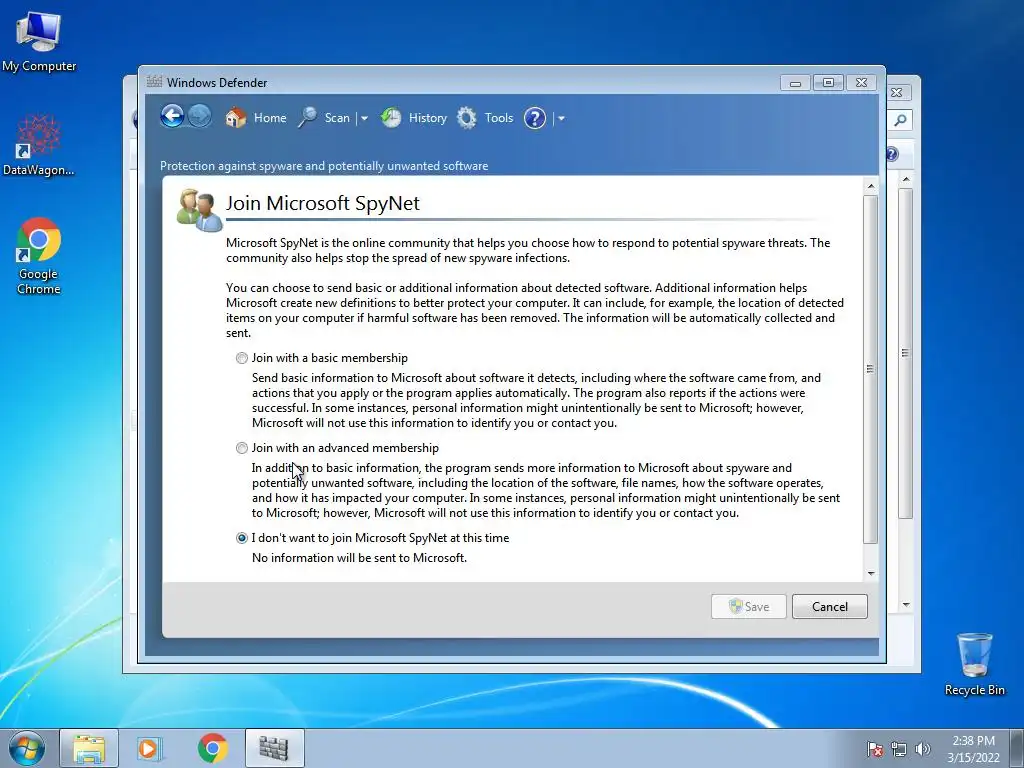Viewport: 1024px width, 768px height.
Task: Click scroll-up arrow in background window
Action: pyautogui.click(x=906, y=179)
